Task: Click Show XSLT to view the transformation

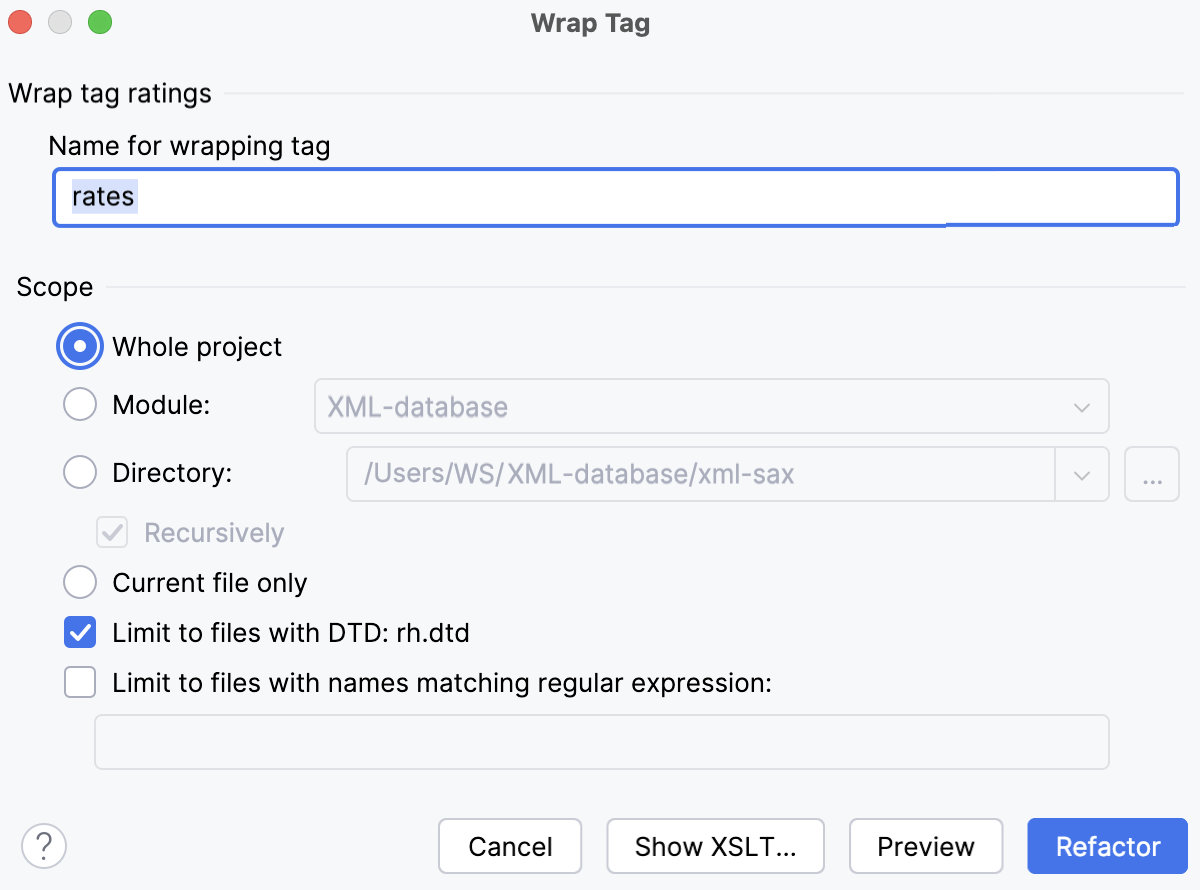Action: 715,846
